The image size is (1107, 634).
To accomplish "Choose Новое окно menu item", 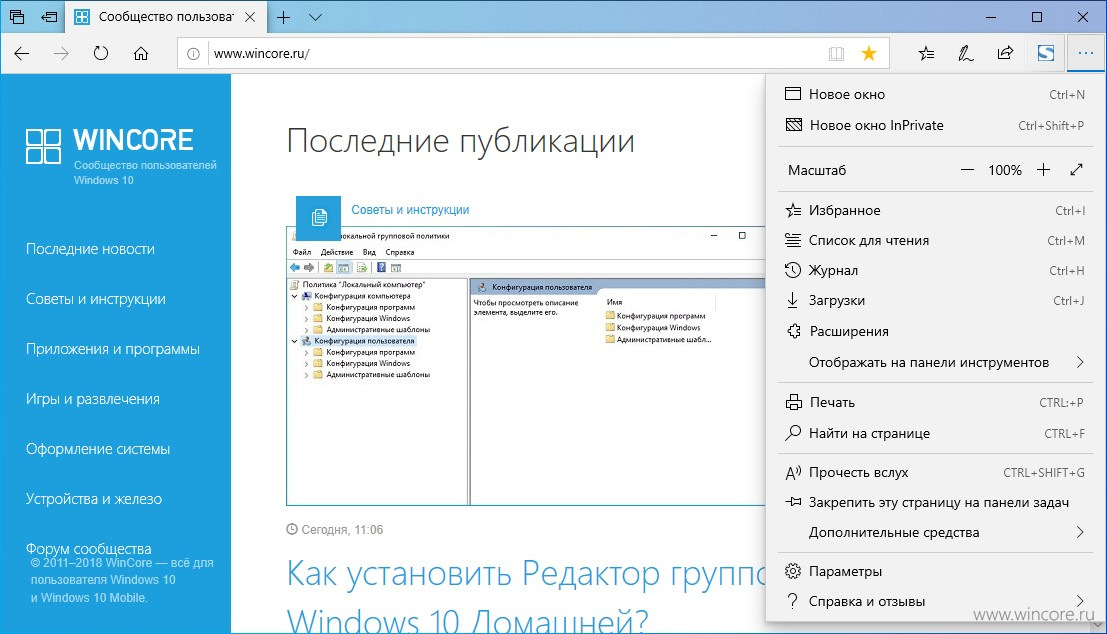I will pos(935,94).
